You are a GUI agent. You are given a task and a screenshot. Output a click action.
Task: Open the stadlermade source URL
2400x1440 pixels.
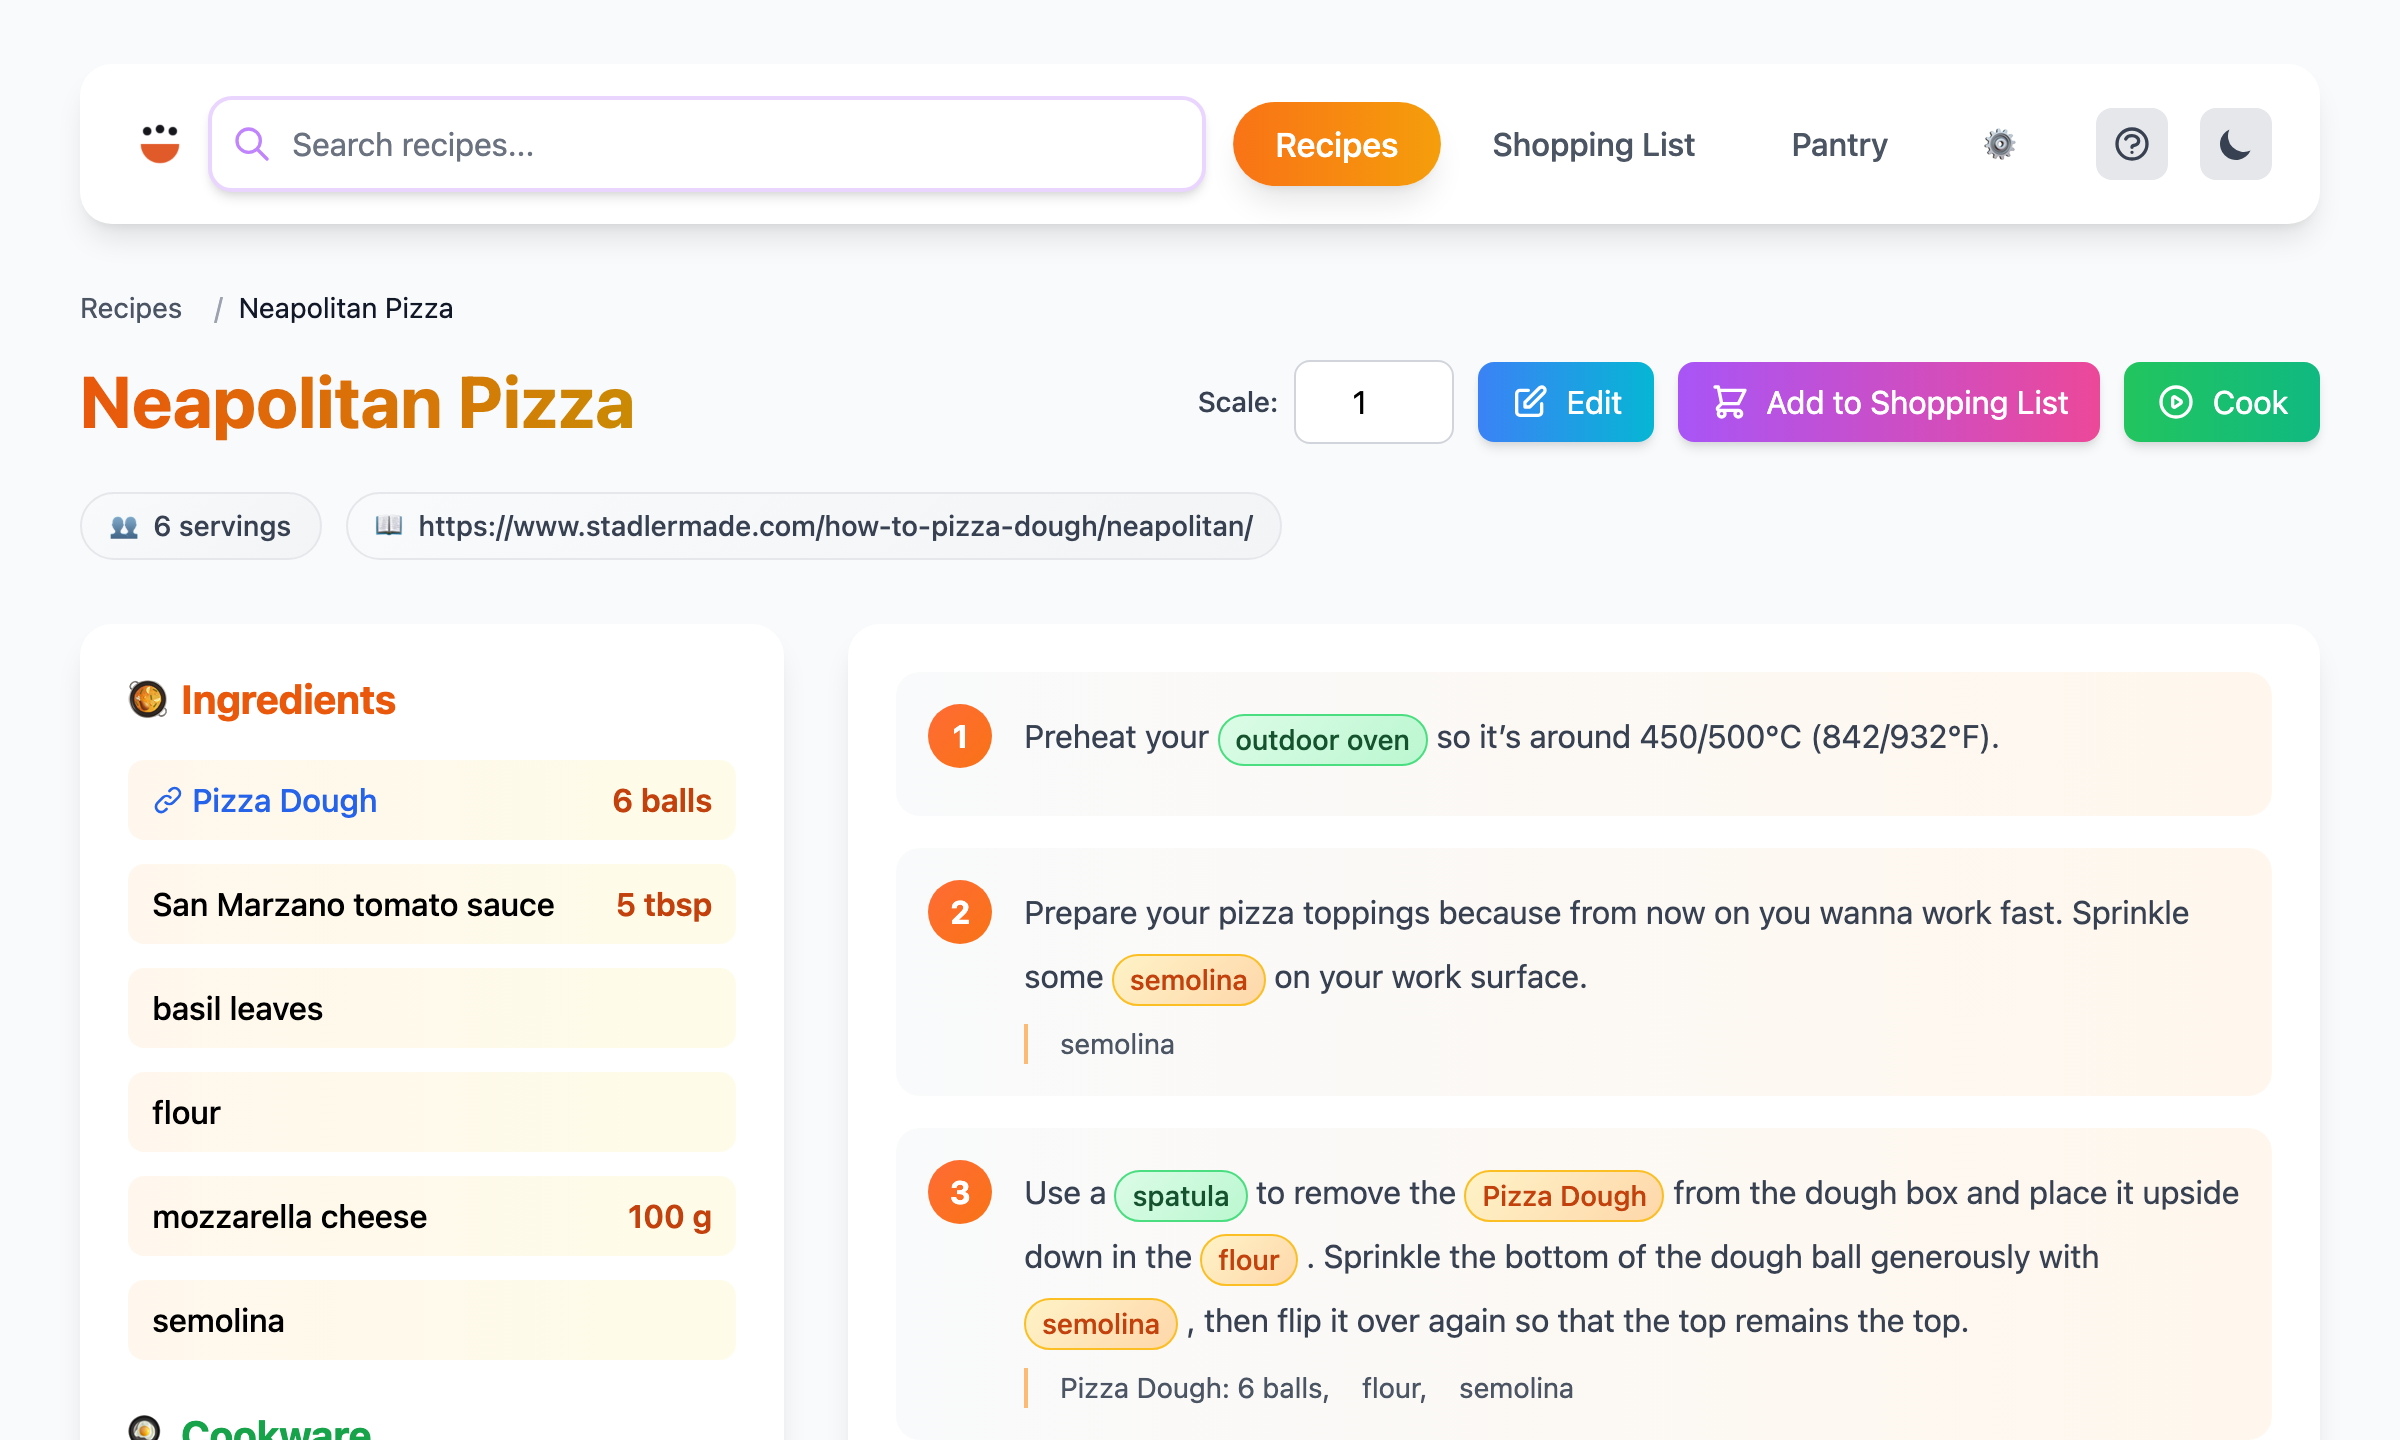(x=834, y=526)
